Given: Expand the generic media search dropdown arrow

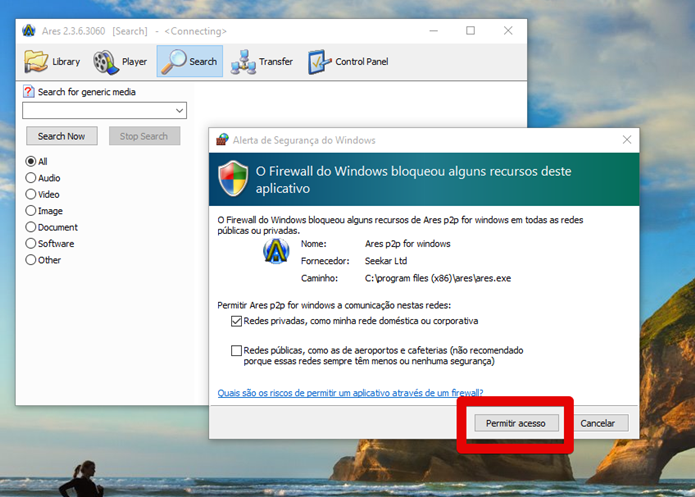Looking at the screenshot, I should (180, 110).
